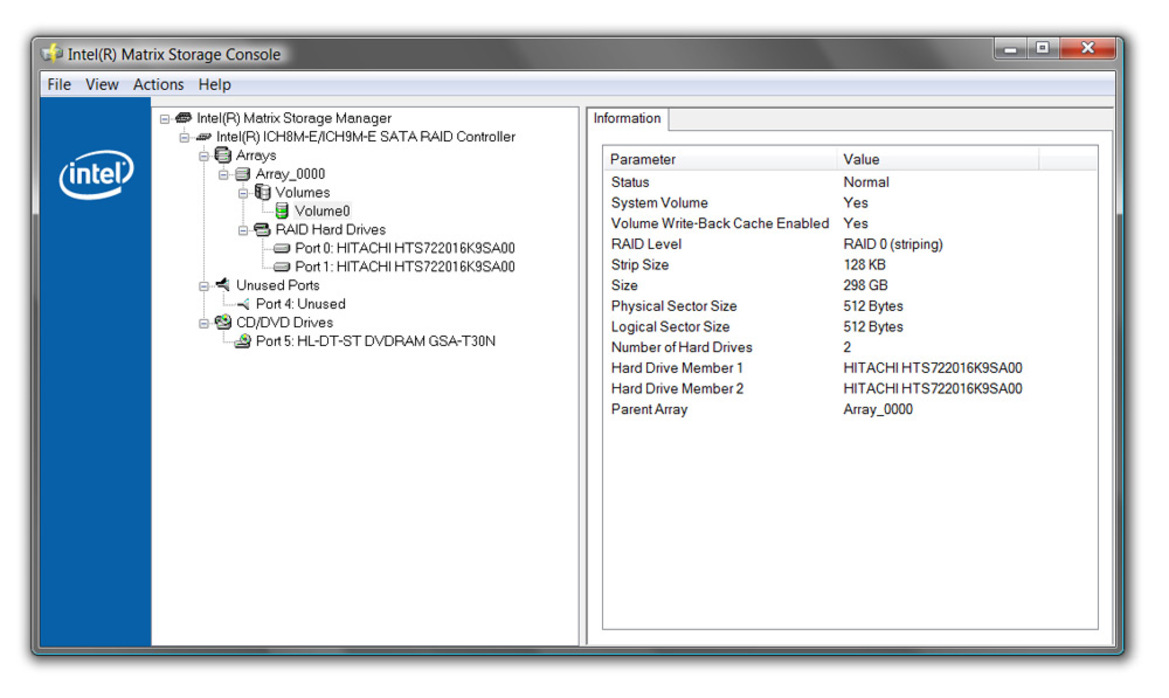Click the "RAID 0 (striping)" value
This screenshot has height=698, width=1169.
pyautogui.click(x=892, y=244)
